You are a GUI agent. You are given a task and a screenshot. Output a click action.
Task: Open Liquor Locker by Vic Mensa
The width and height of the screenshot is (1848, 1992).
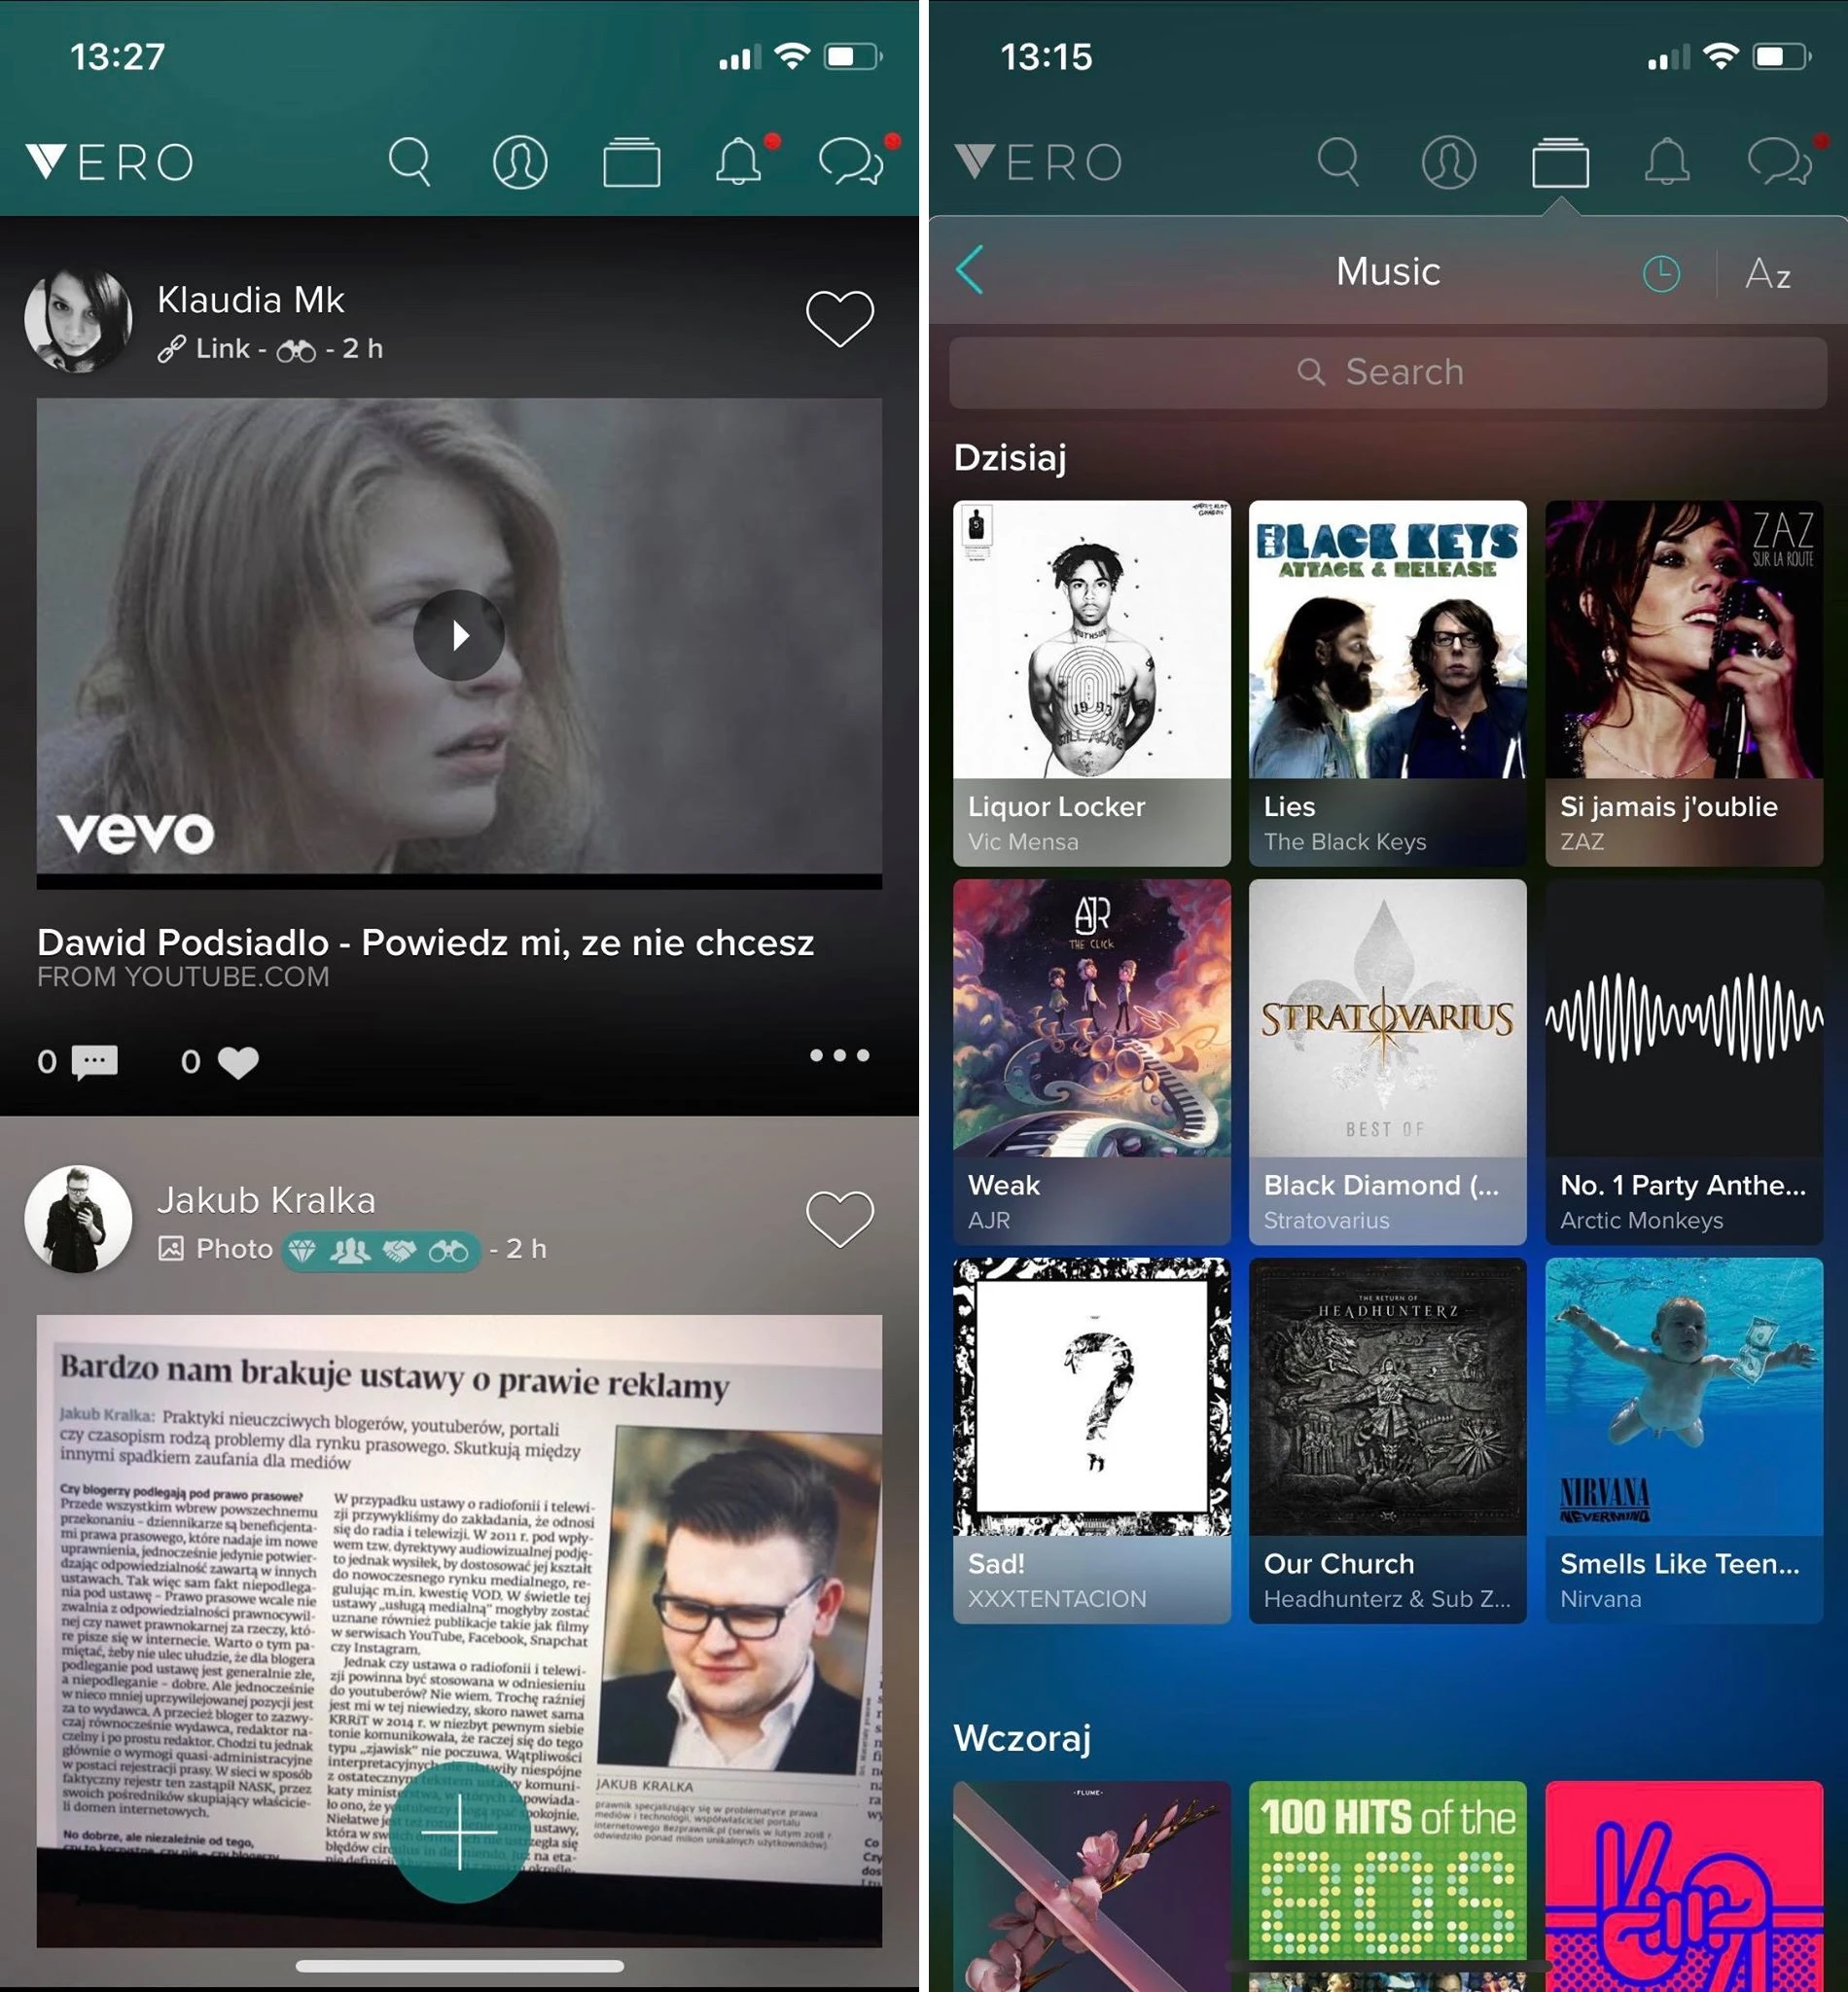pos(1092,683)
